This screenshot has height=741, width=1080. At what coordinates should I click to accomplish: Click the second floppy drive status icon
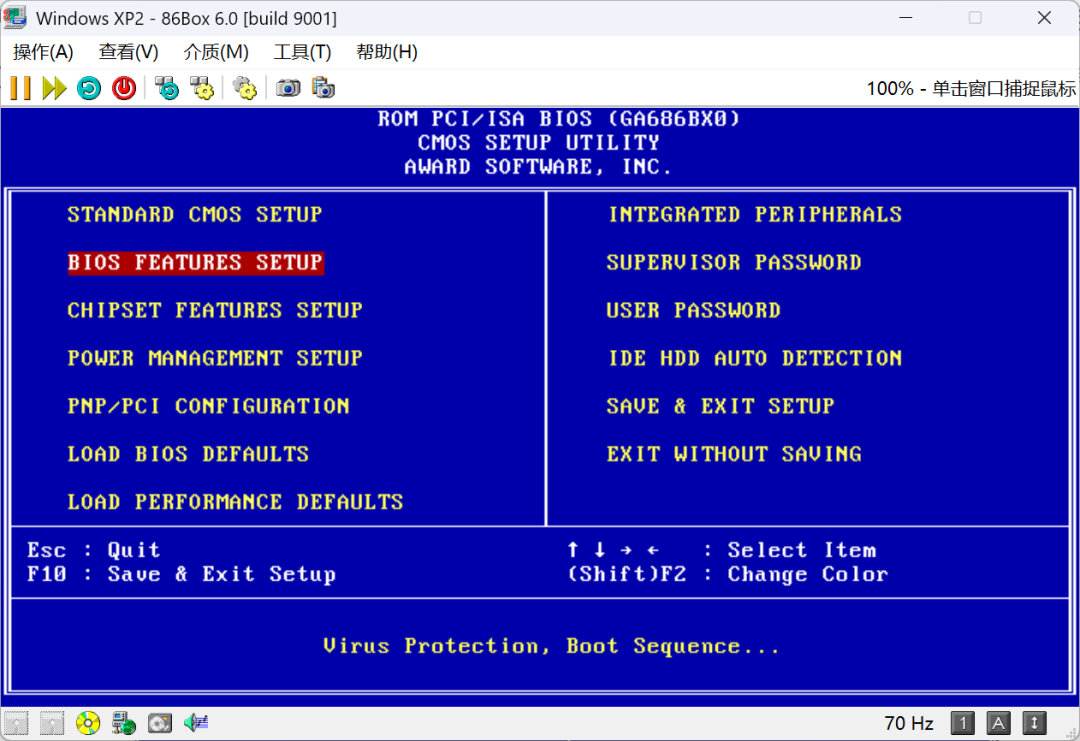pos(52,723)
